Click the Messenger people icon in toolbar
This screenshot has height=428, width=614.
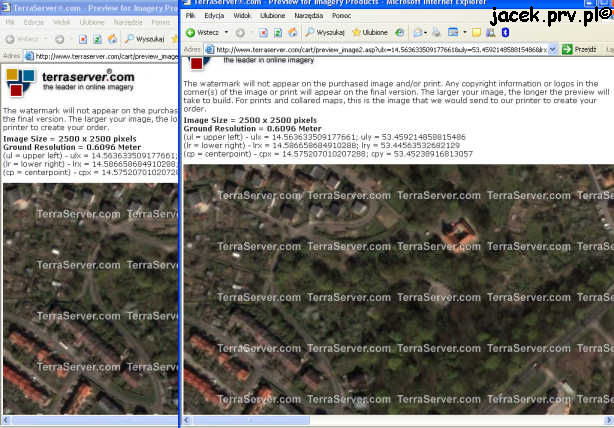491,33
